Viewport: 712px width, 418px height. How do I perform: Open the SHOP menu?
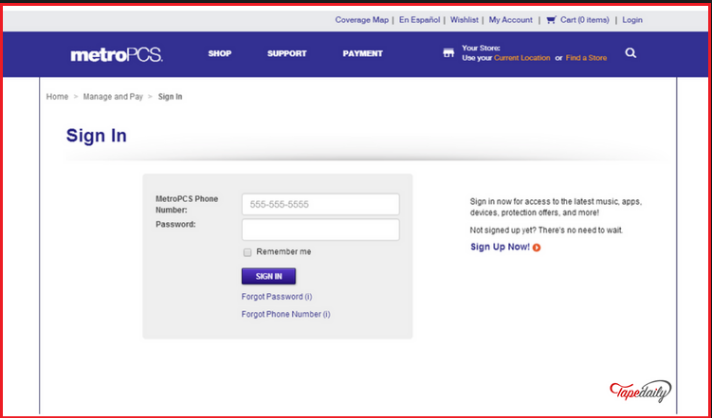(x=220, y=54)
